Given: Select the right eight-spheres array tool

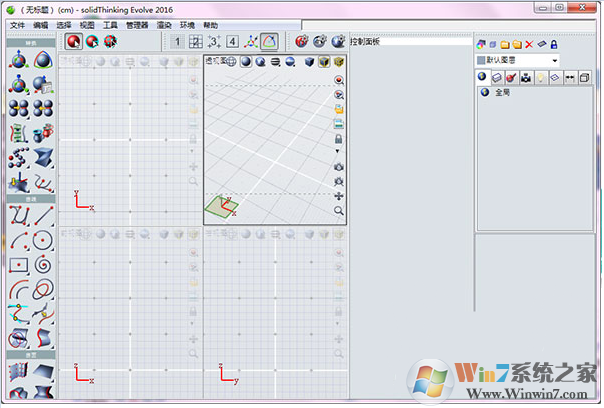Looking at the screenshot, I should coord(43,109).
